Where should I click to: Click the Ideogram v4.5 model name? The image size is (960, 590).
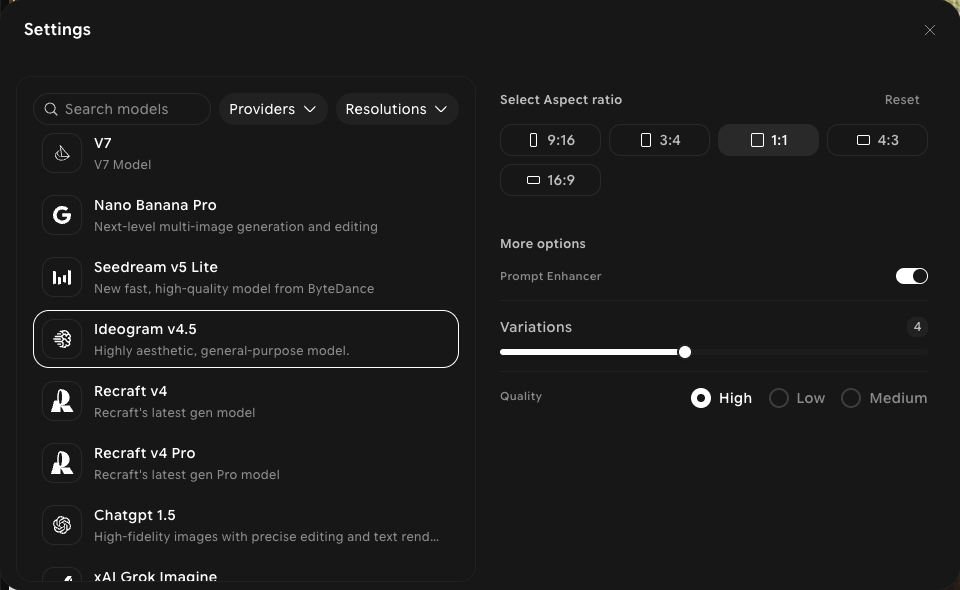[x=145, y=329]
